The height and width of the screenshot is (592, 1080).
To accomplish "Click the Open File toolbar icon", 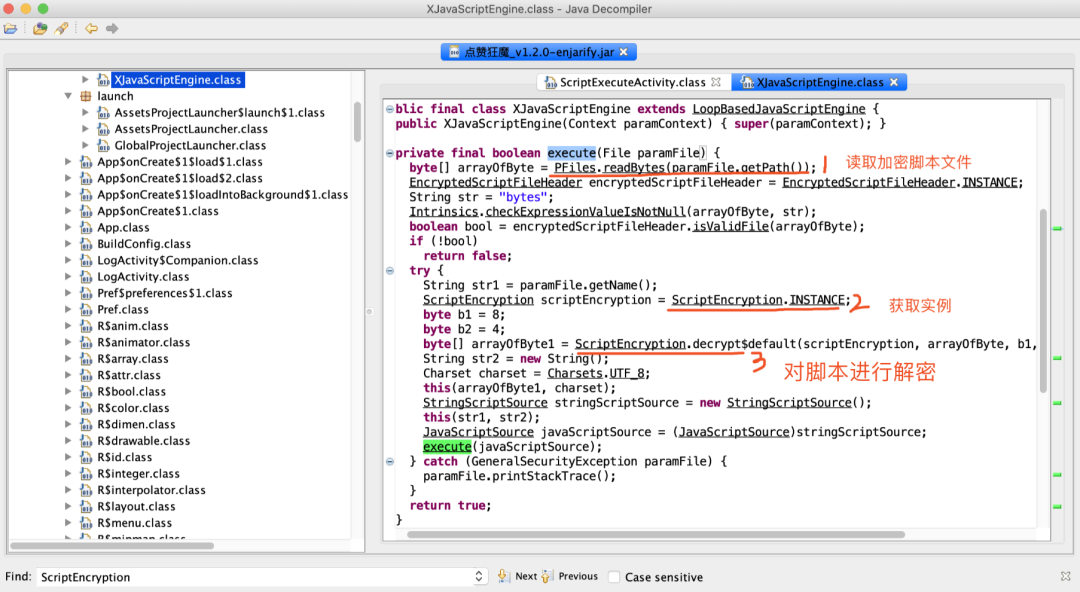I will tap(10, 28).
